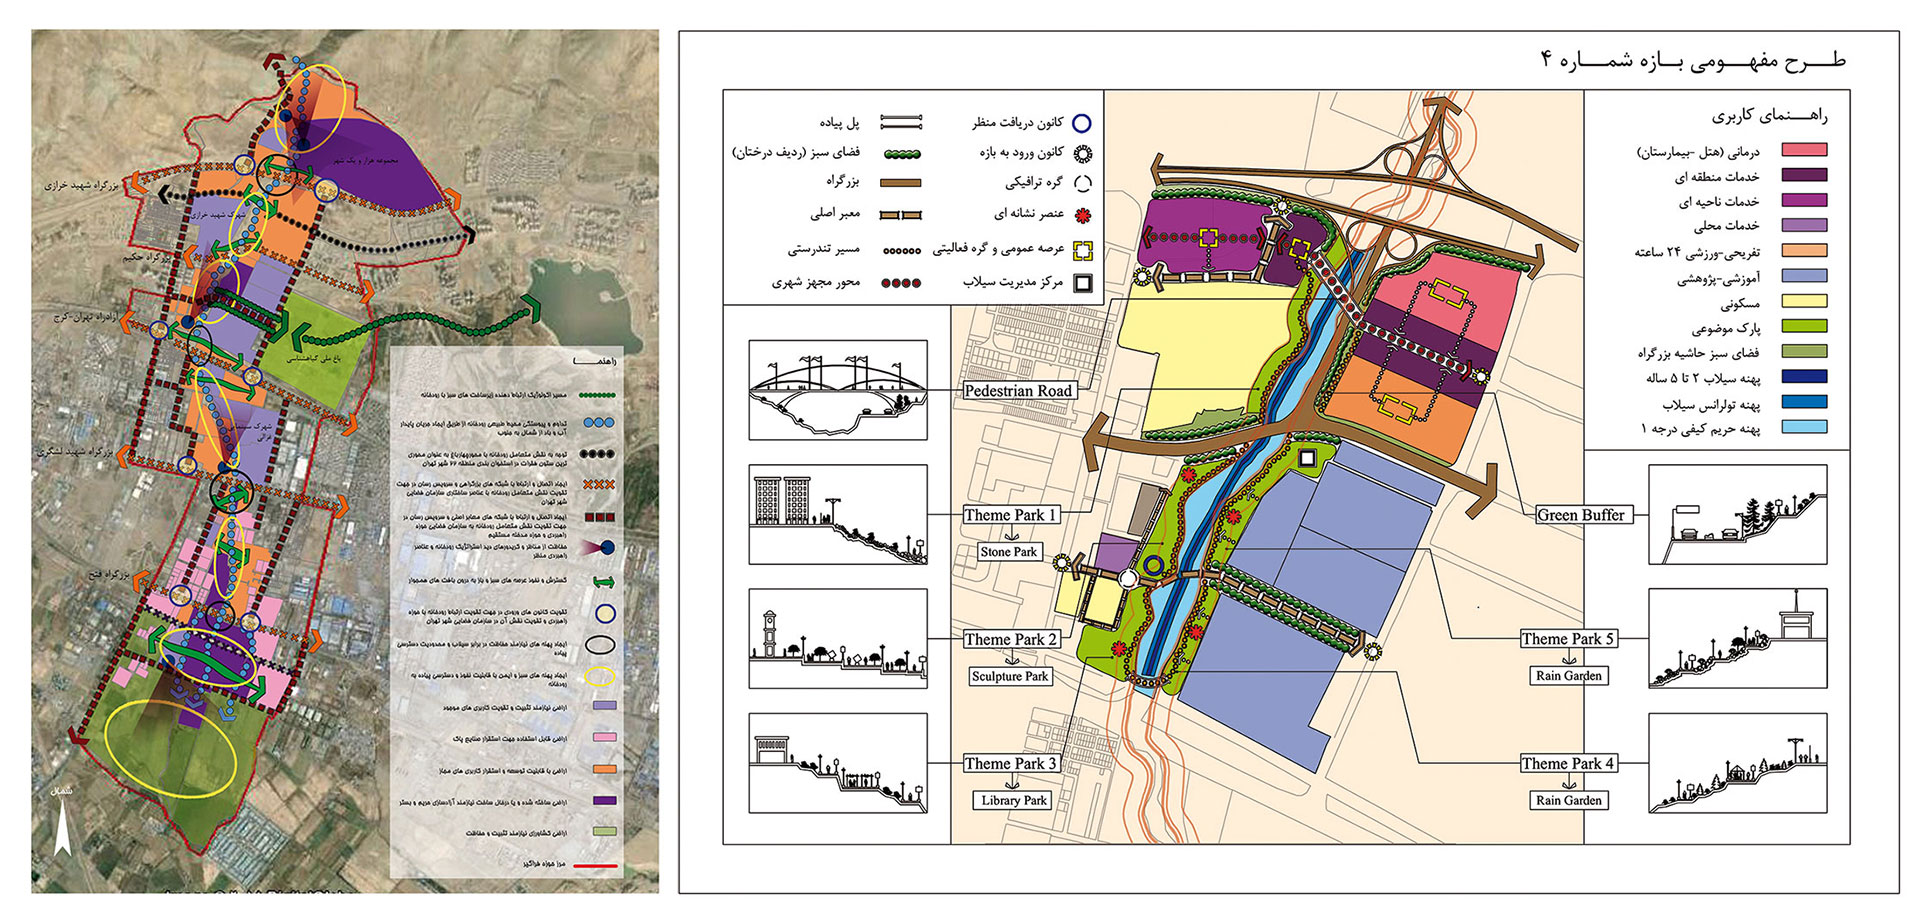This screenshot has width=1920, height=921.
Task: Click the Pedestrian Road label
Action: pyautogui.click(x=1017, y=391)
